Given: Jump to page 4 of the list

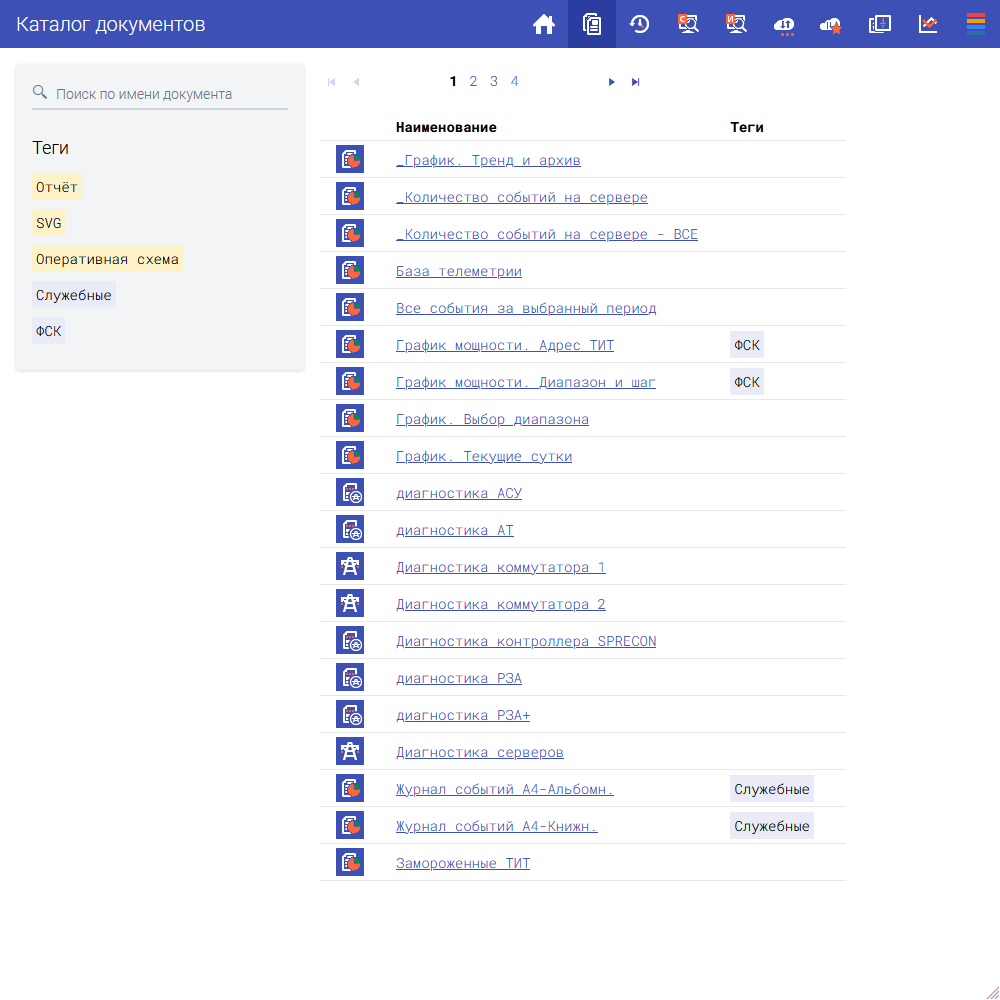Looking at the screenshot, I should click(x=515, y=82).
